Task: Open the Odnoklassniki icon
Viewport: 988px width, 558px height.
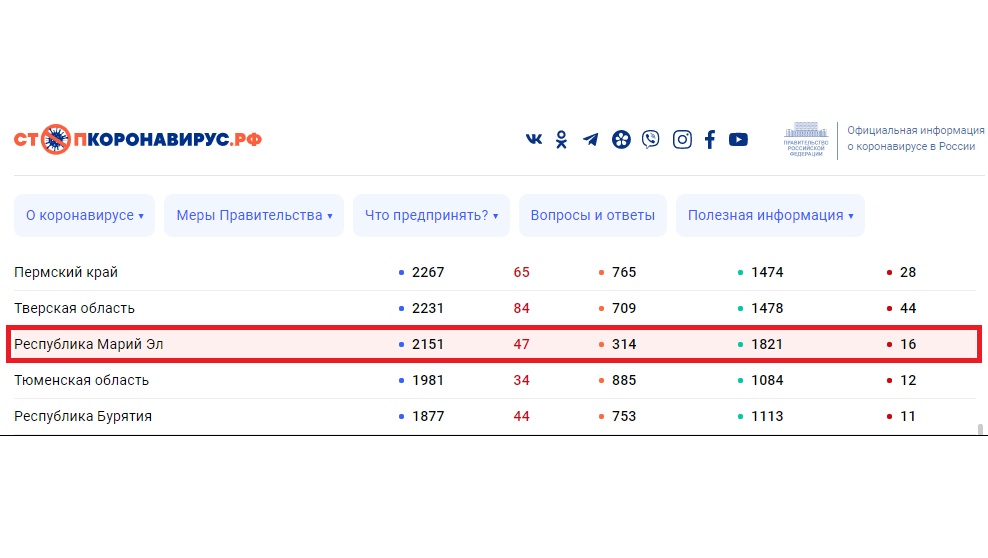Action: (561, 139)
